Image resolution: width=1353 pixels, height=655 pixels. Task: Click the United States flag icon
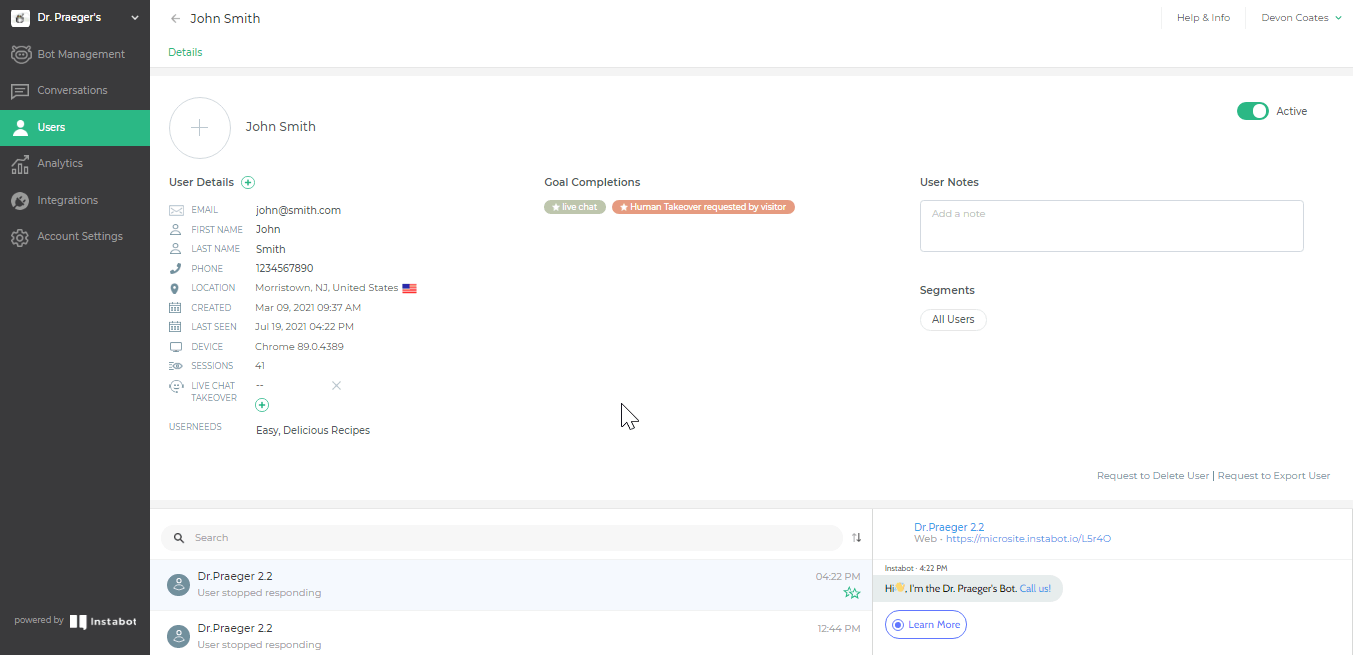pos(409,288)
